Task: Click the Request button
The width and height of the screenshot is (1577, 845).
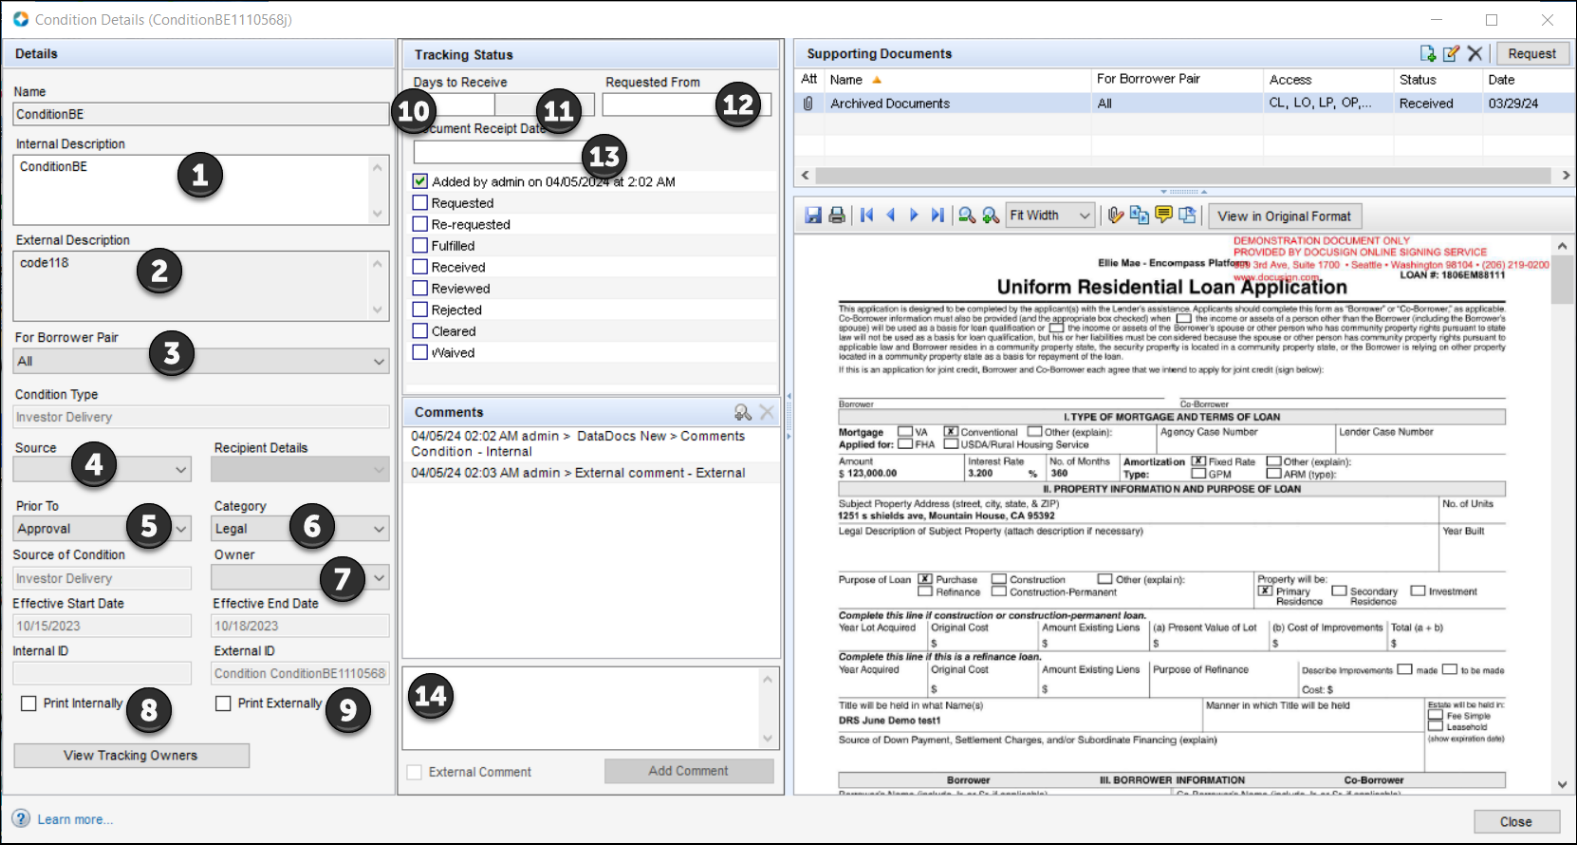Action: [1532, 54]
